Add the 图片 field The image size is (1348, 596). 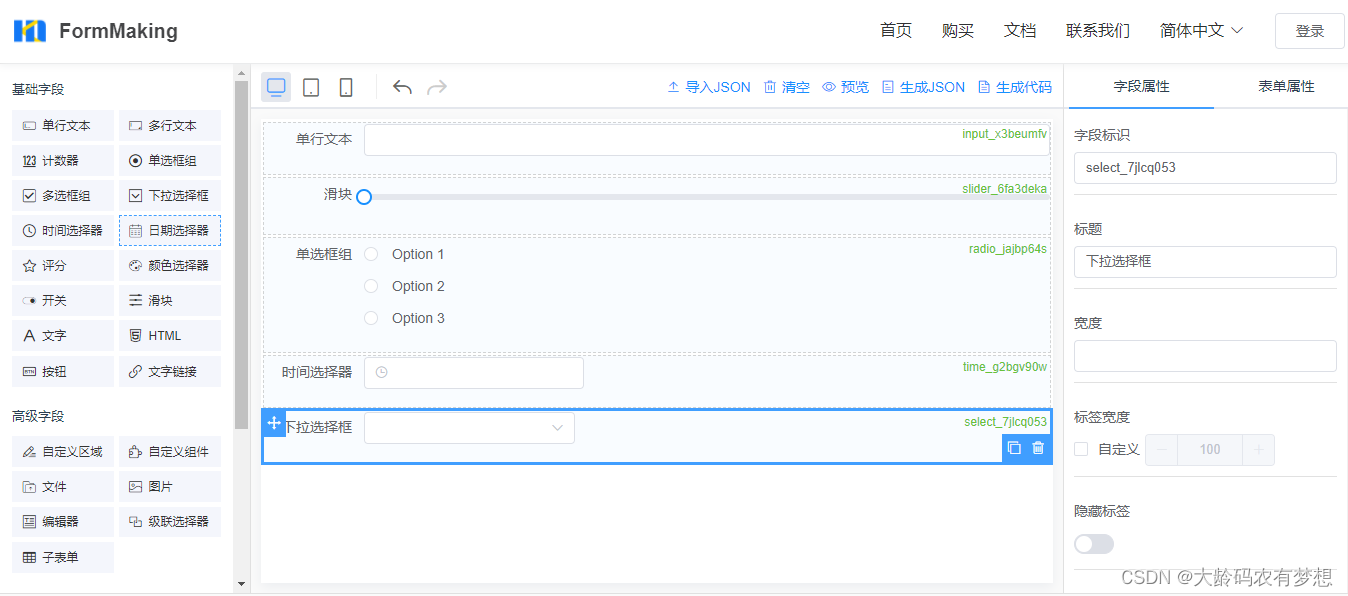170,487
